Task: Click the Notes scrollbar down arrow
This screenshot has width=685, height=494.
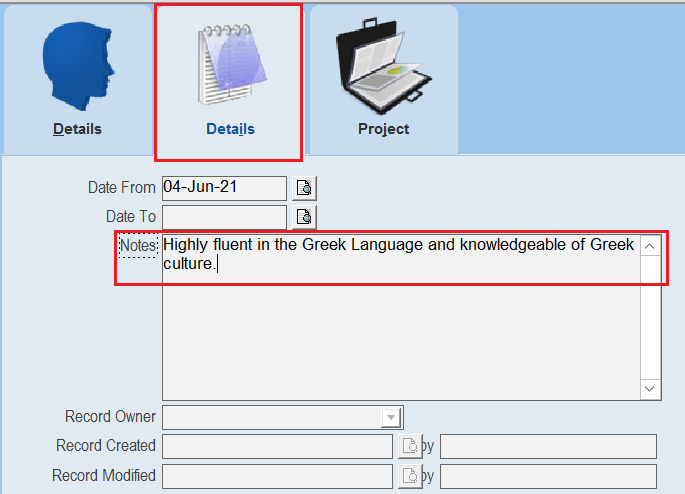Action: point(650,388)
